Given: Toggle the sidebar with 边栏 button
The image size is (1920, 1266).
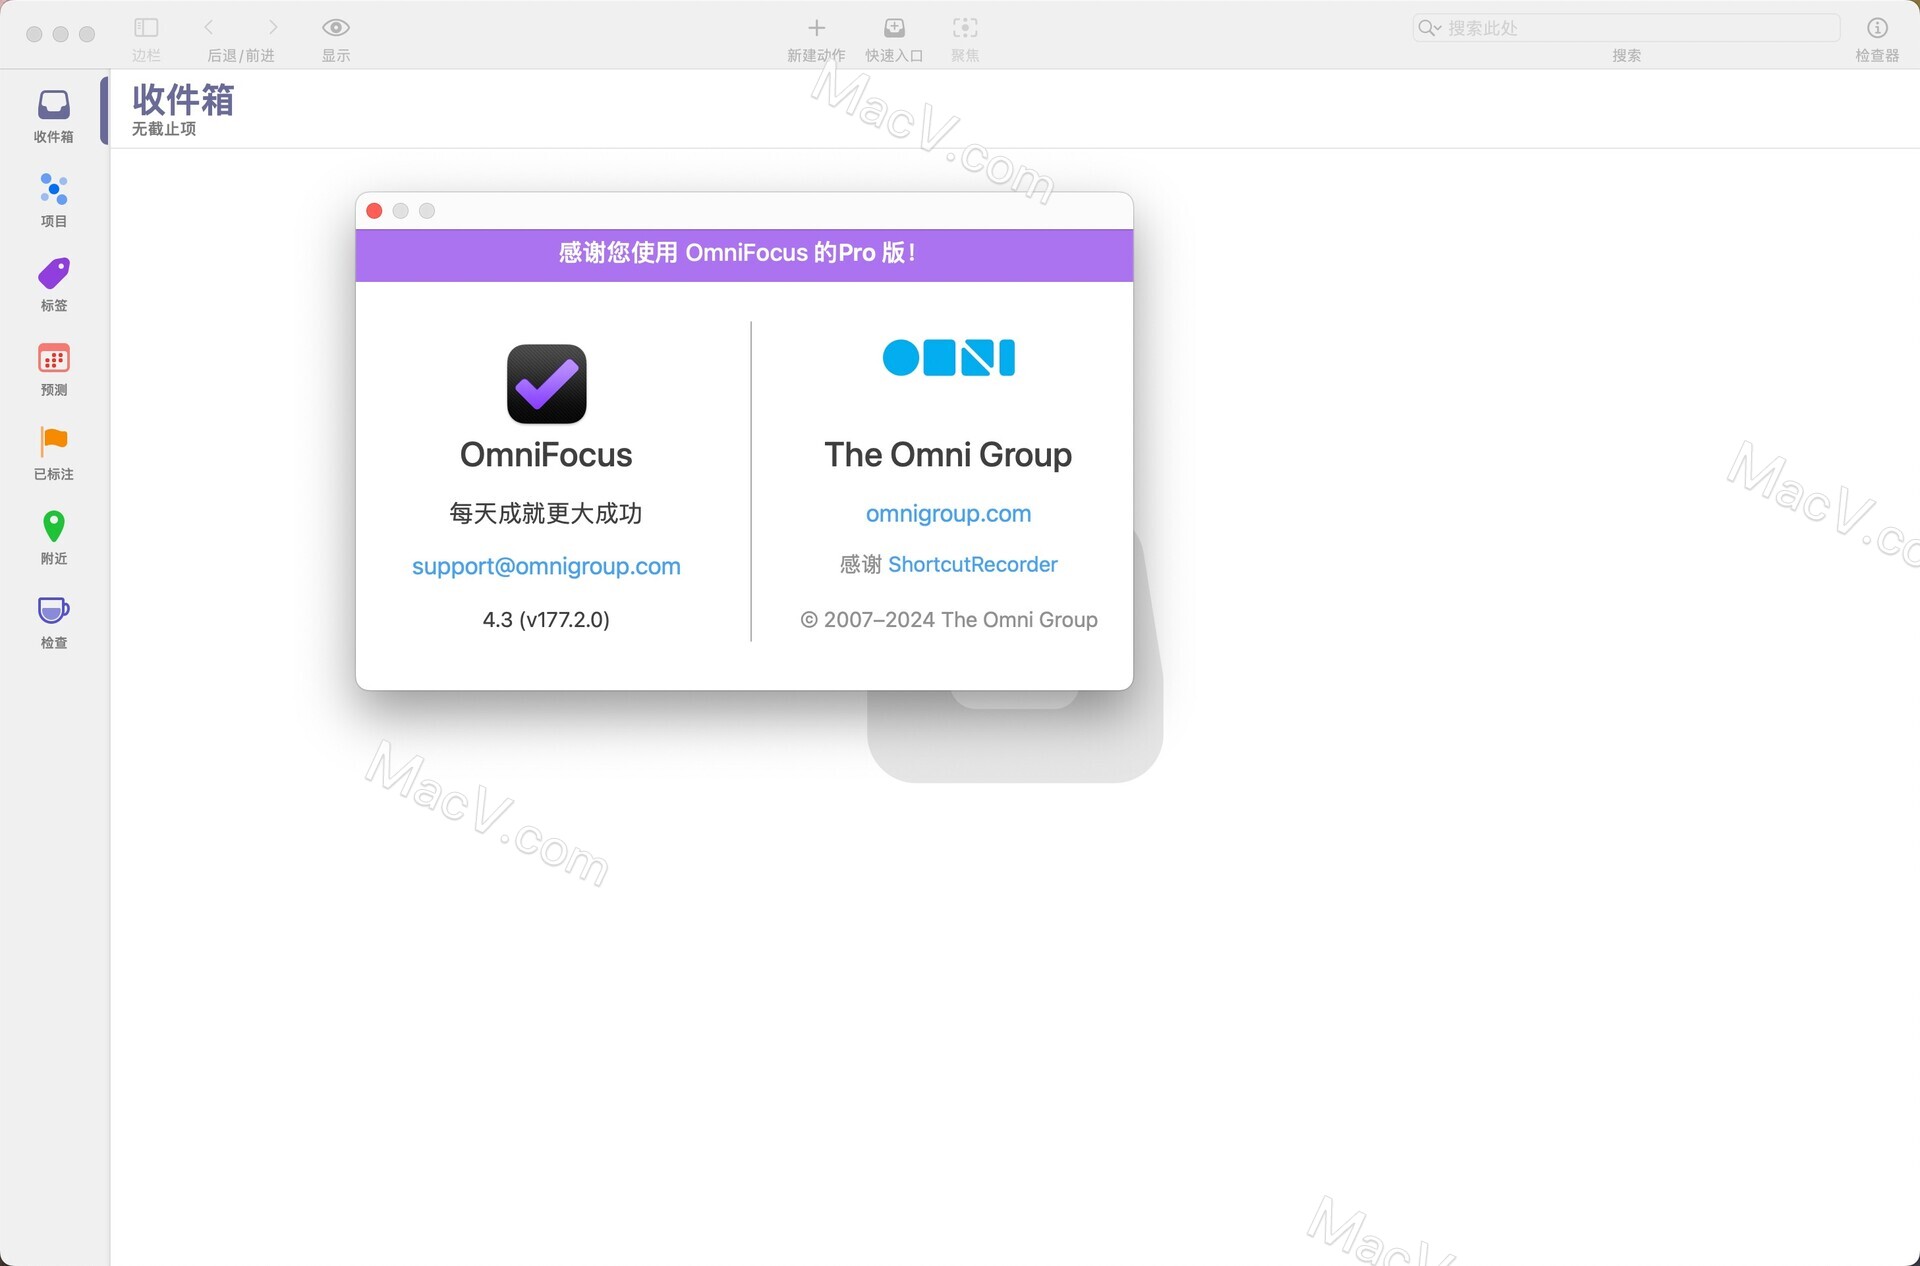Looking at the screenshot, I should pyautogui.click(x=146, y=28).
